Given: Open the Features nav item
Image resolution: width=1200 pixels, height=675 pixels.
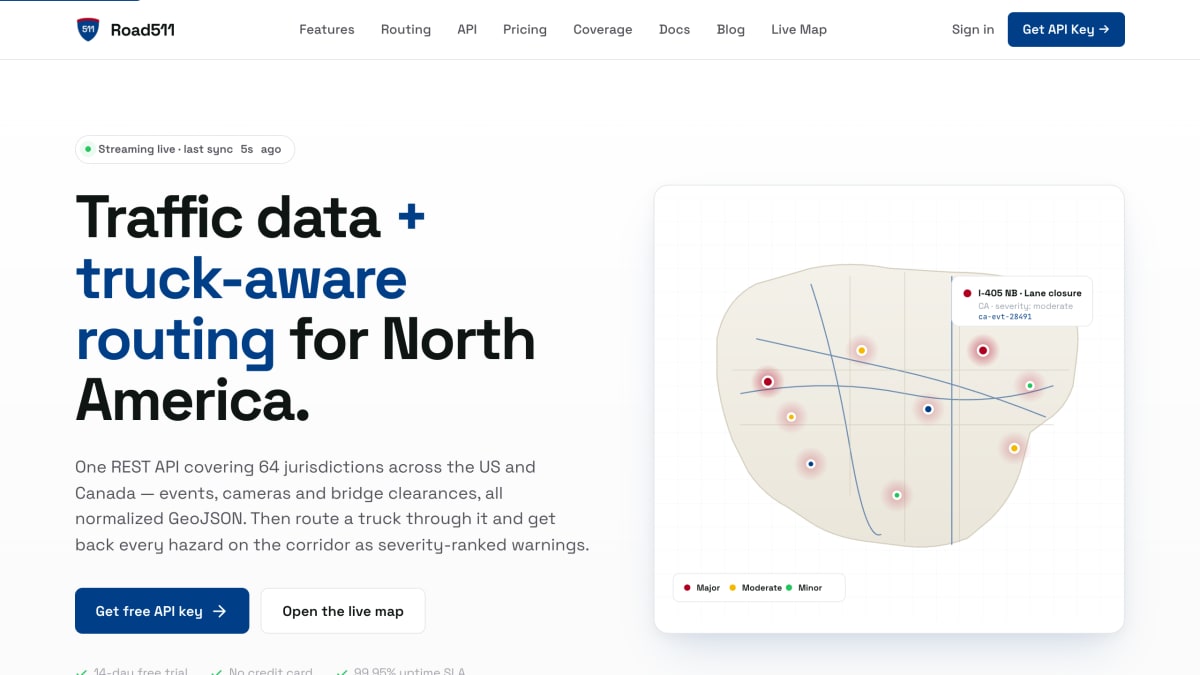Looking at the screenshot, I should [327, 30].
